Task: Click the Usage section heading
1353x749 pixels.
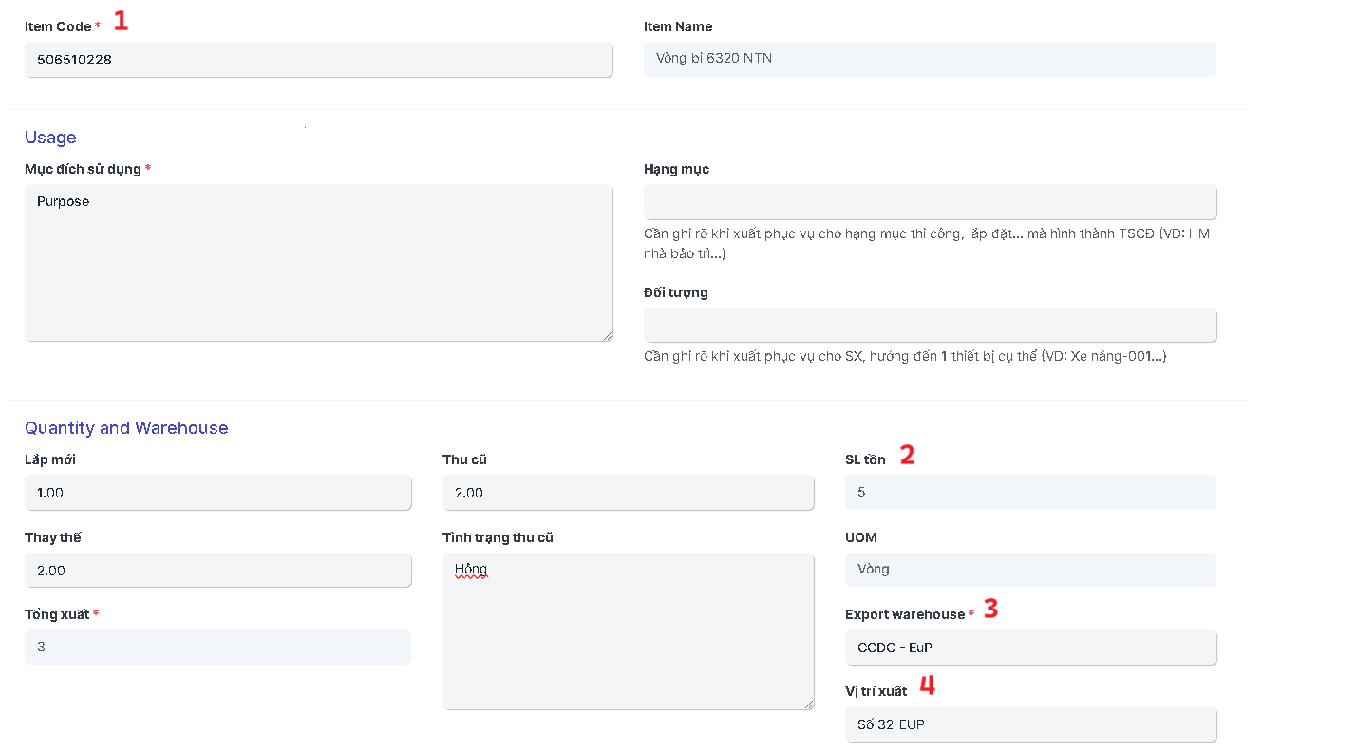Action: click(51, 138)
